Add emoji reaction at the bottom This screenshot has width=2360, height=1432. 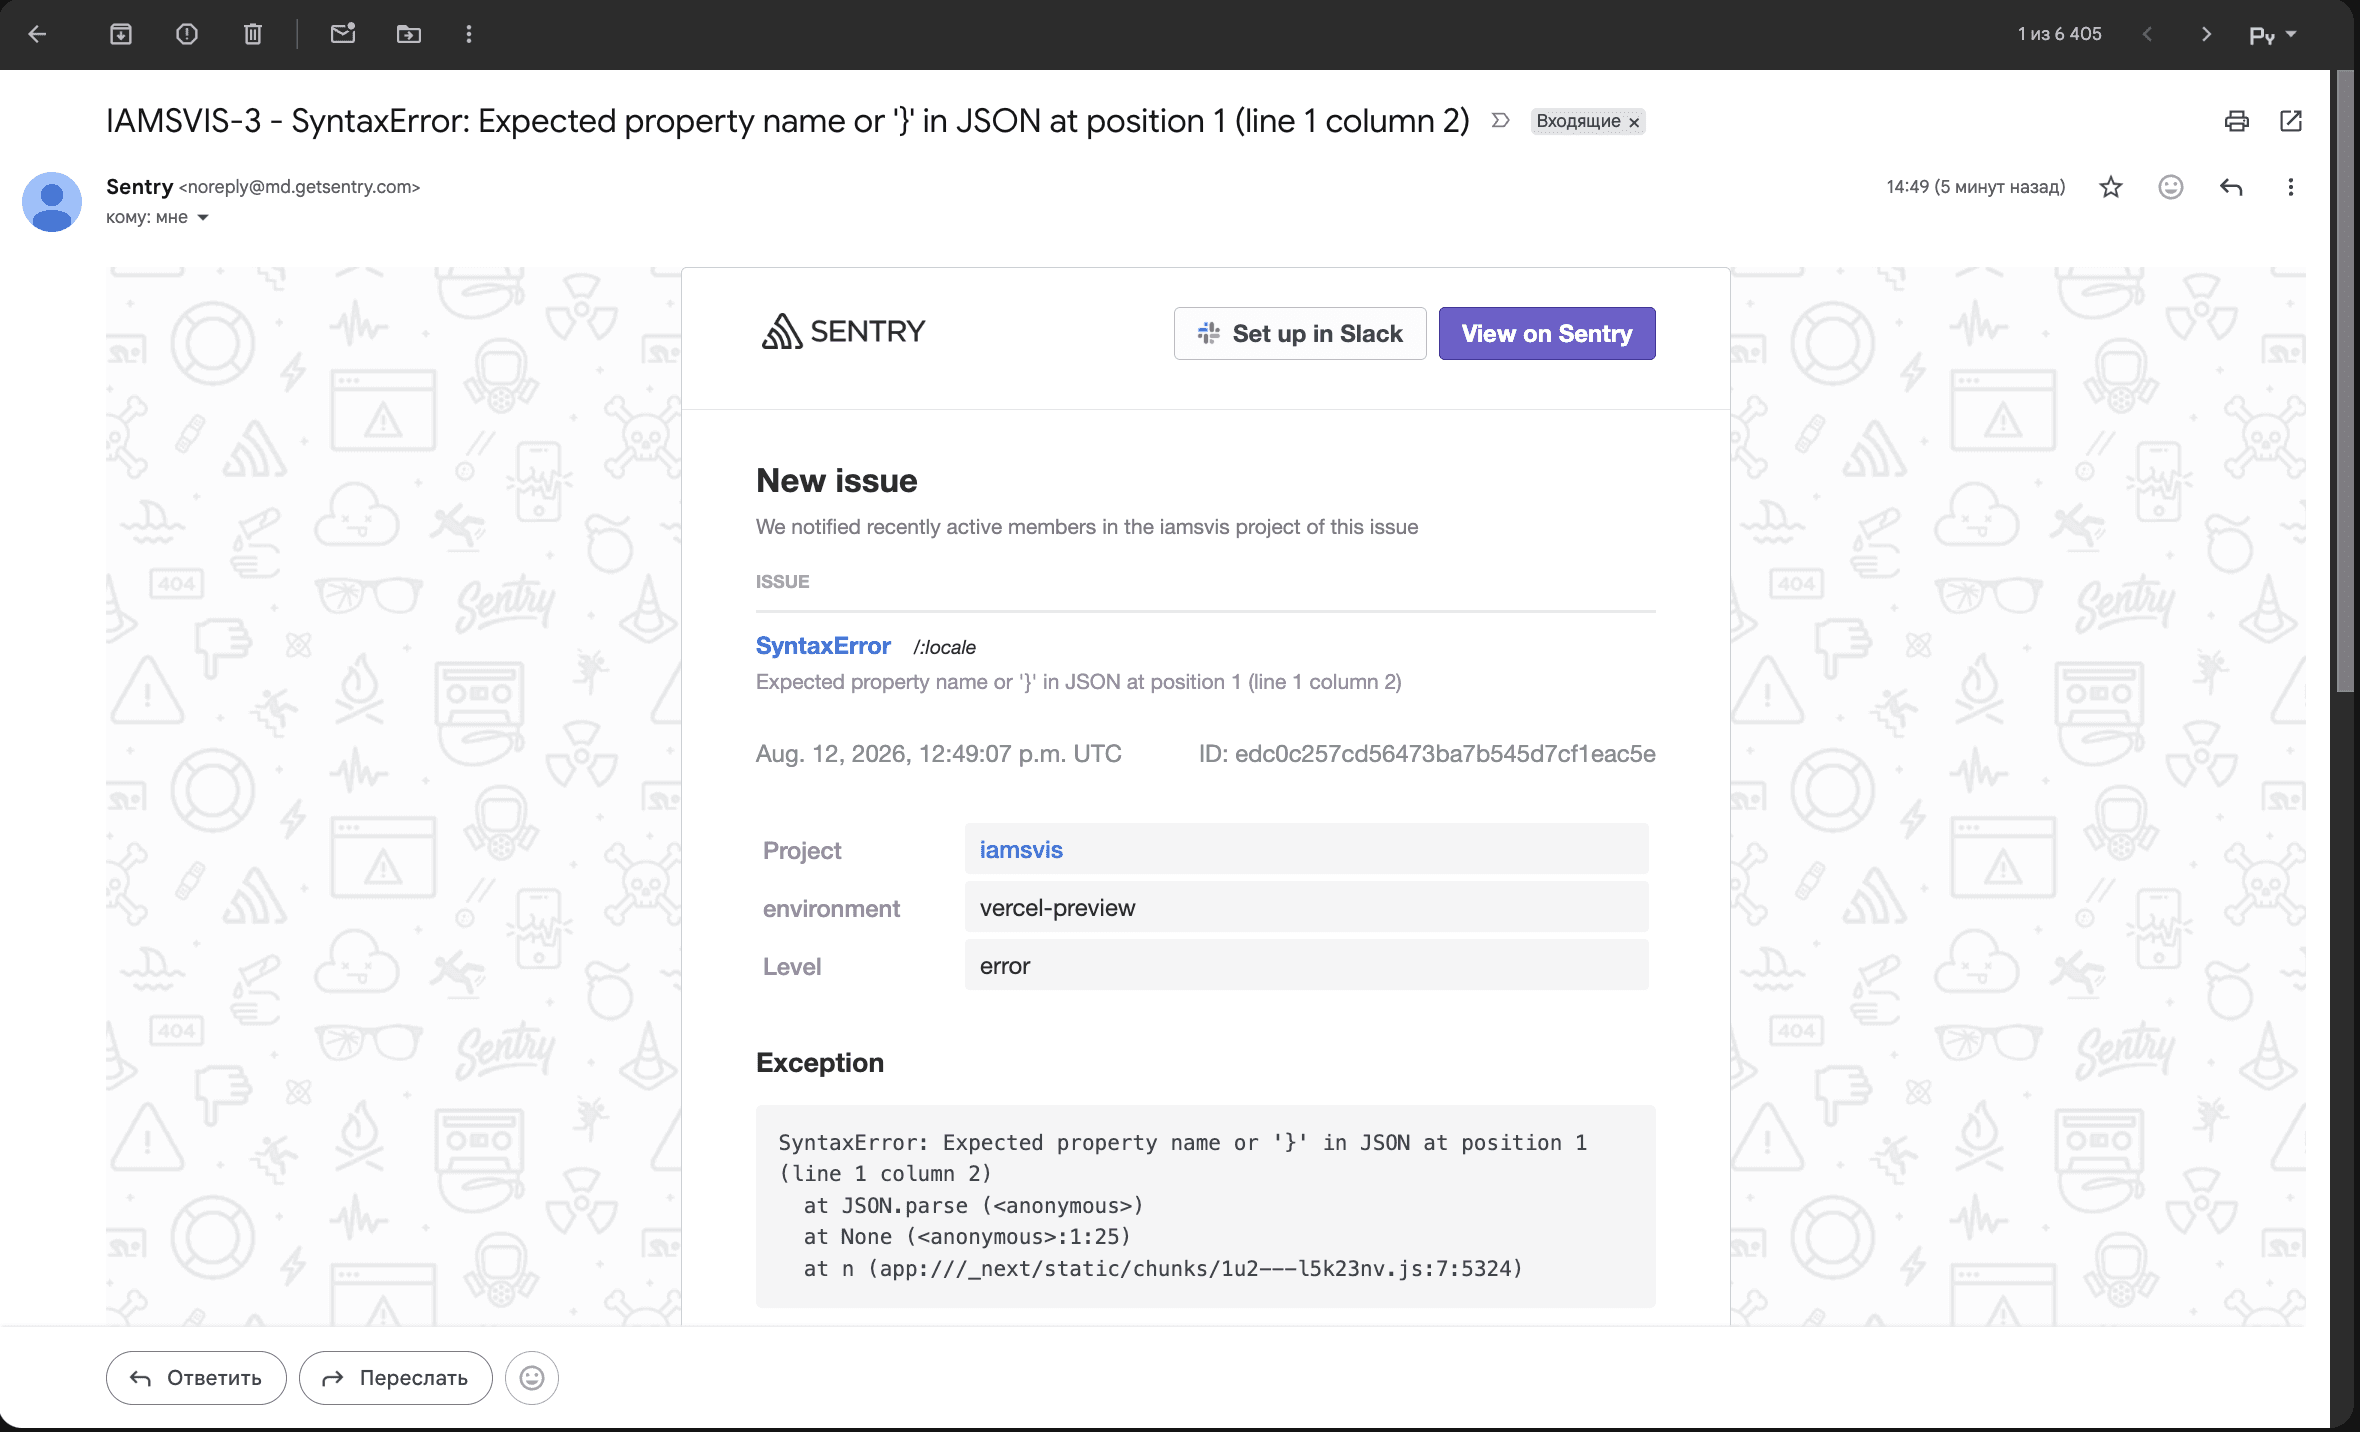pos(532,1378)
